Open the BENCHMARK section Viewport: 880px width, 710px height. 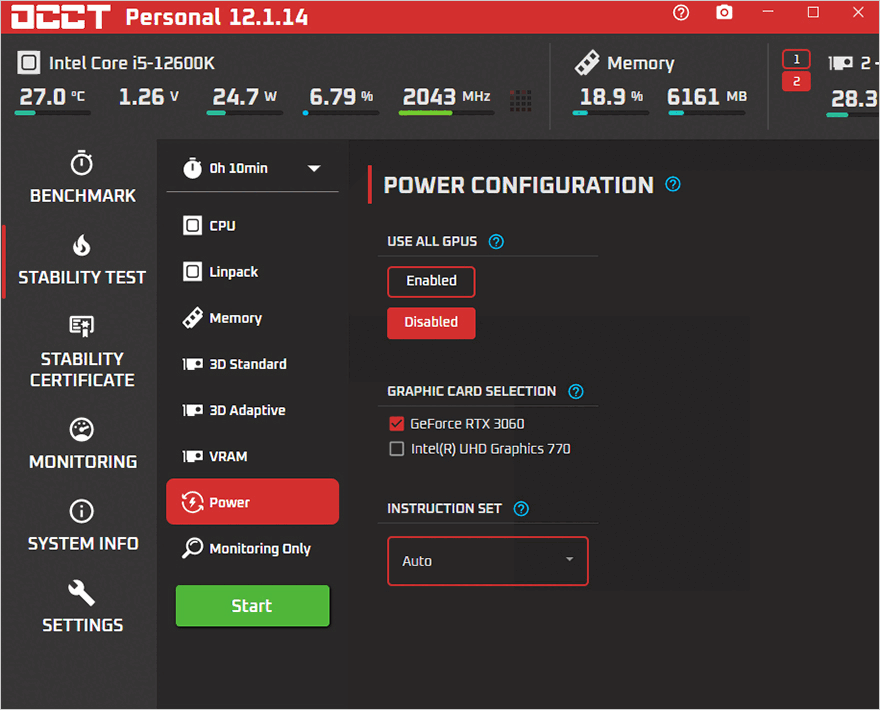coord(82,177)
